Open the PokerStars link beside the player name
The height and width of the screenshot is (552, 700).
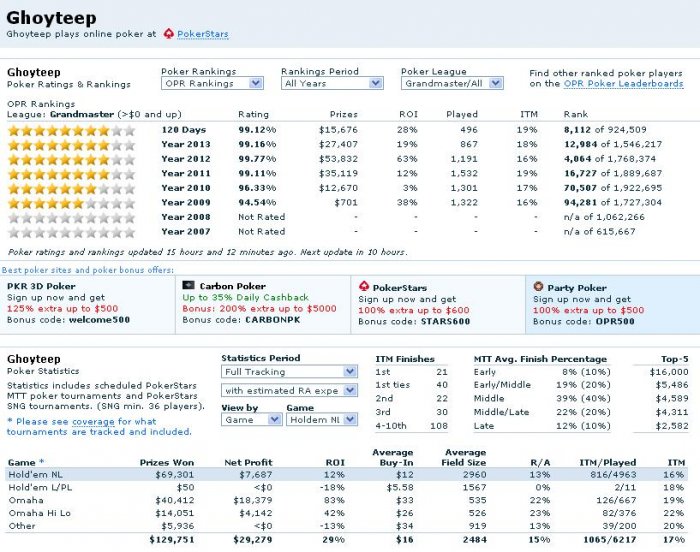pos(202,34)
